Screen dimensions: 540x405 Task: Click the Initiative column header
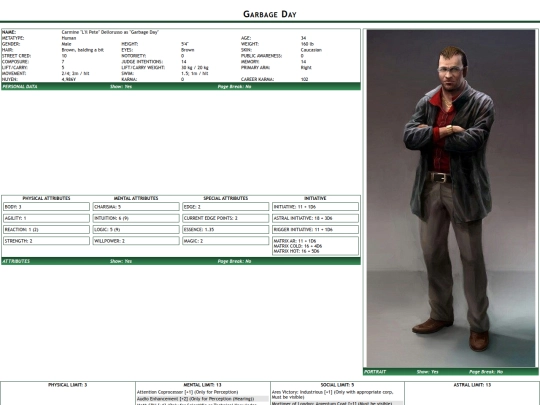pyautogui.click(x=315, y=198)
